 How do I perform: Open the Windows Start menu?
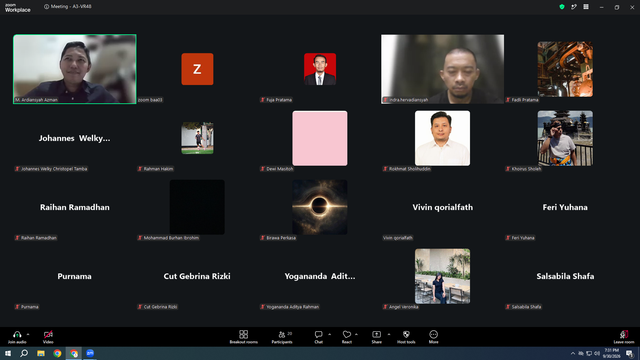click(x=8, y=353)
